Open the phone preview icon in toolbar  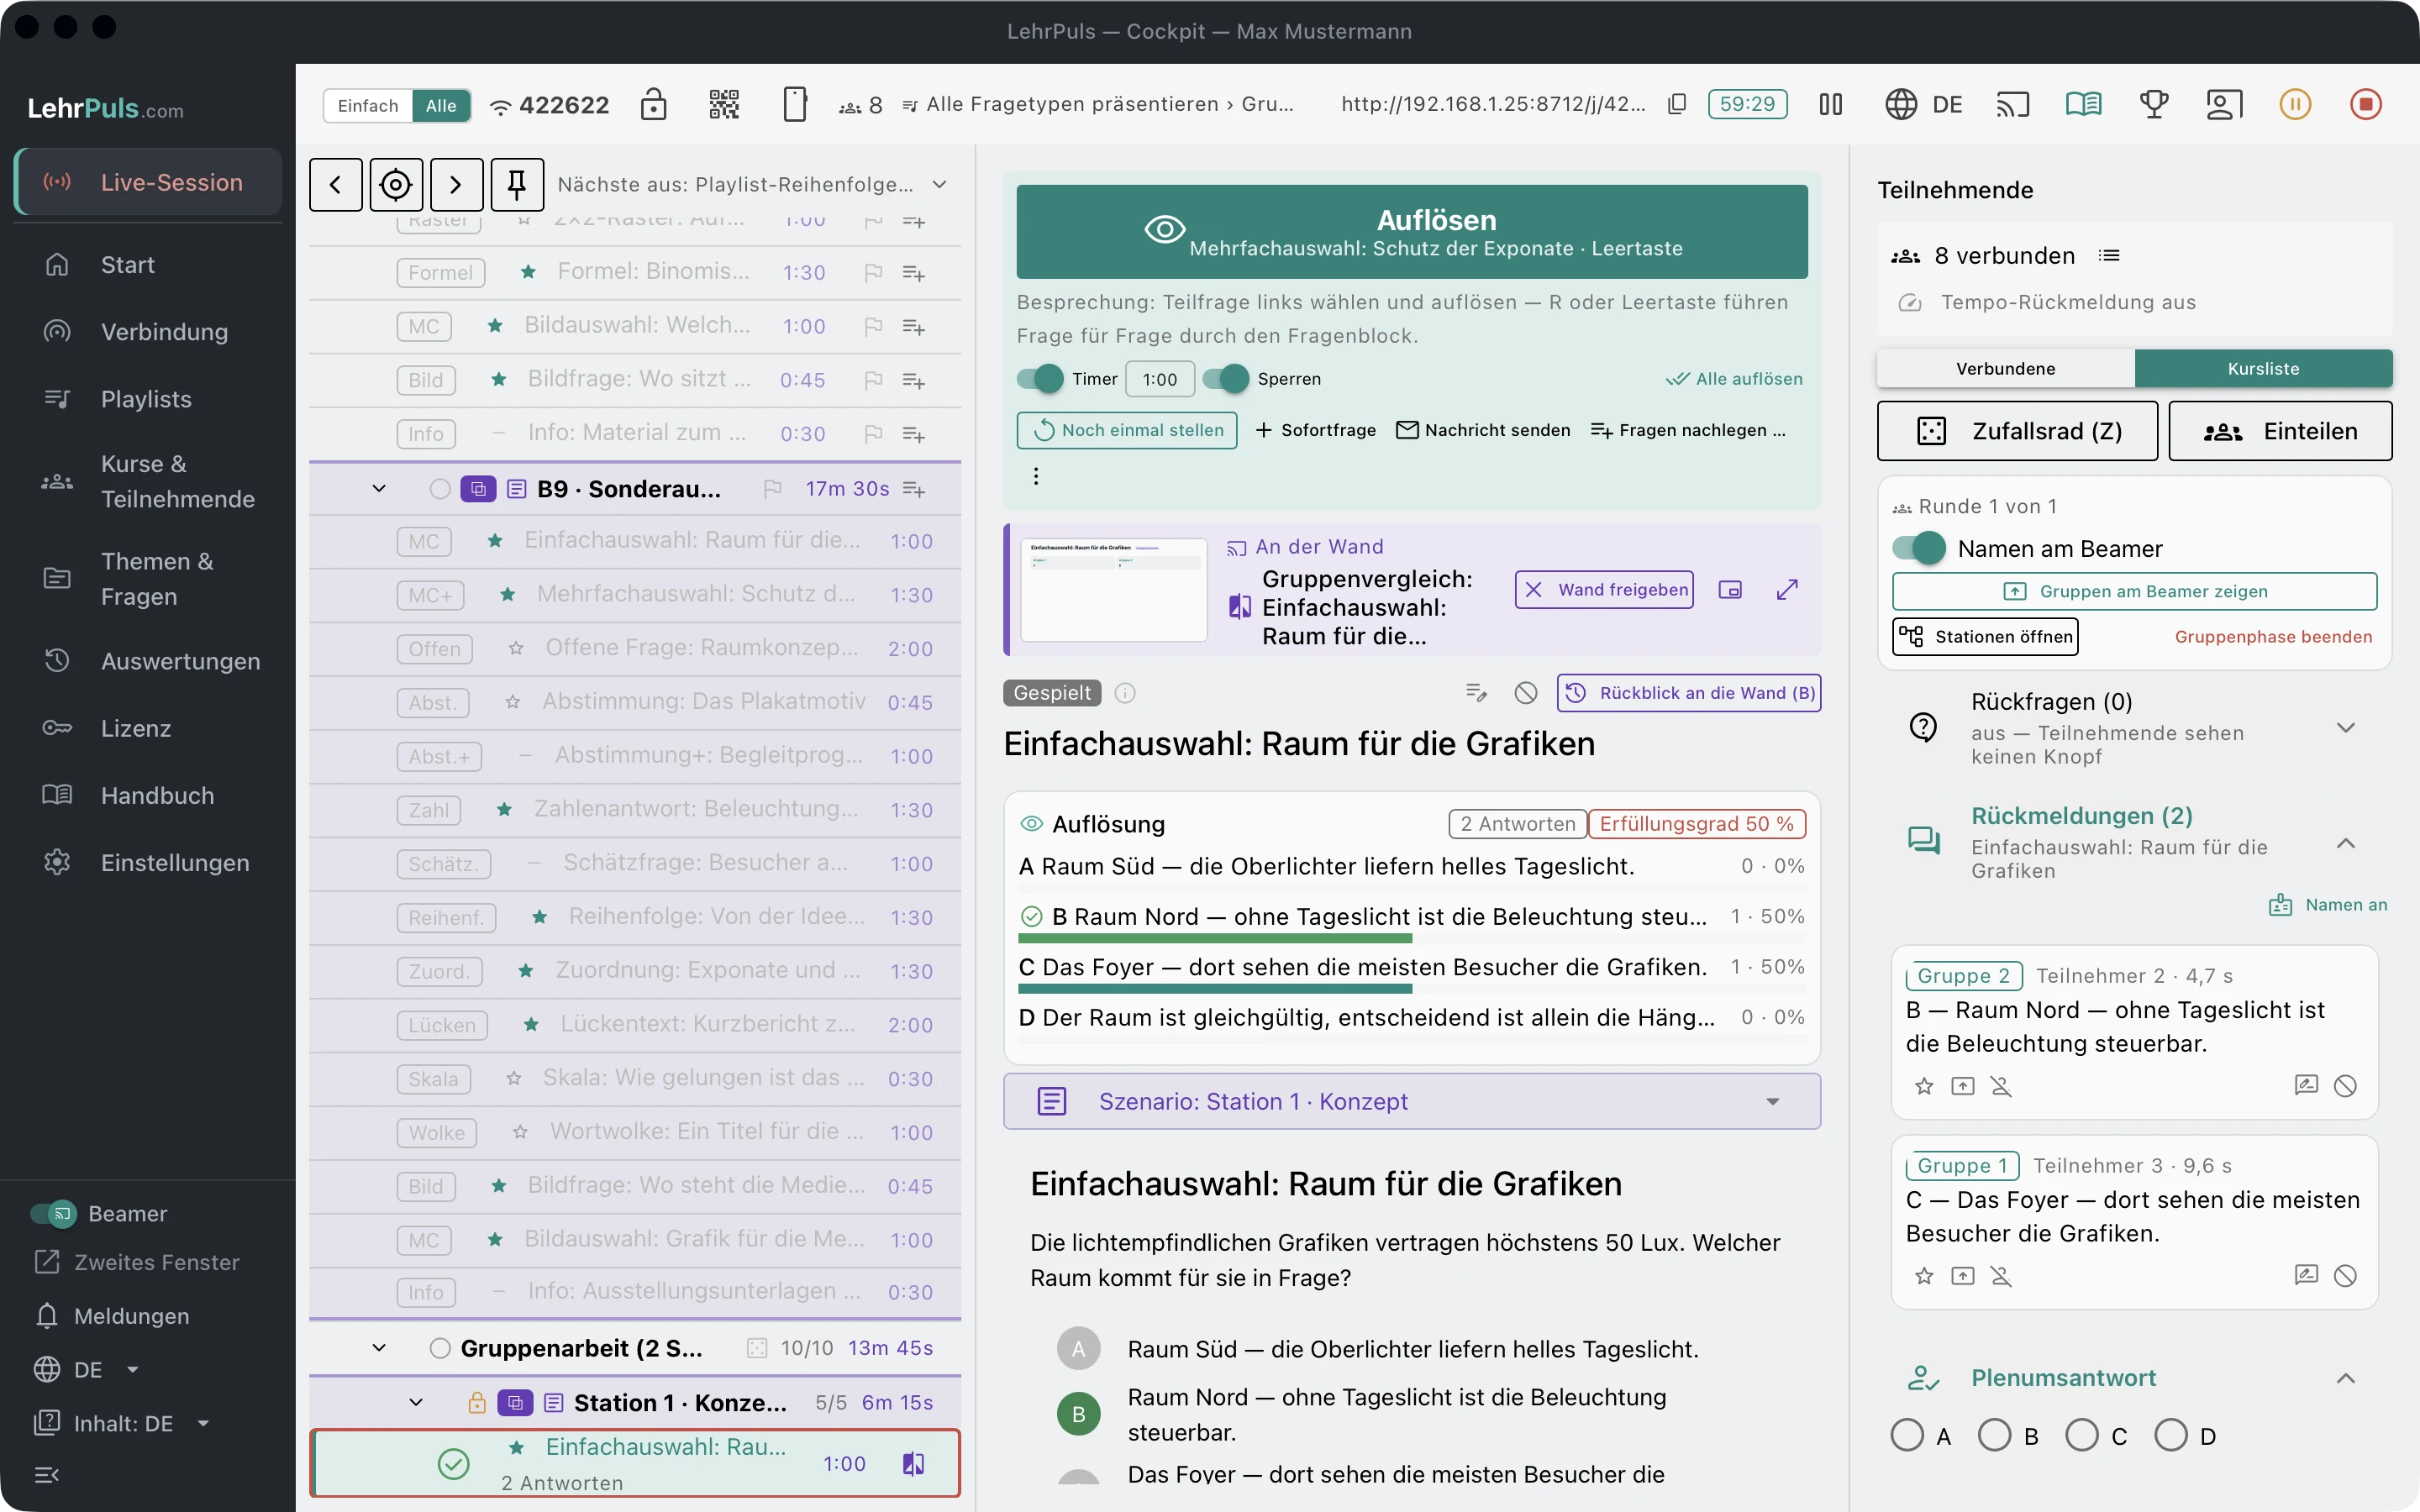point(794,104)
